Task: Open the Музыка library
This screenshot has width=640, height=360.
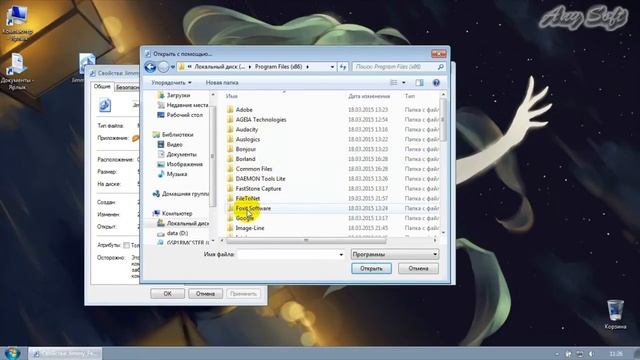Action: pos(172,174)
